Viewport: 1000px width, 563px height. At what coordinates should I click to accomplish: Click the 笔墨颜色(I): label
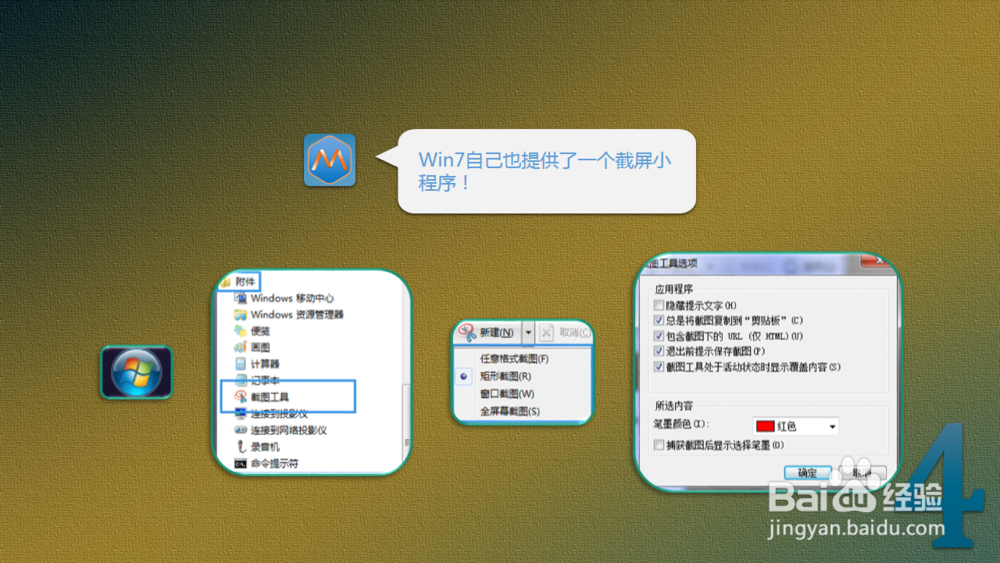point(681,424)
